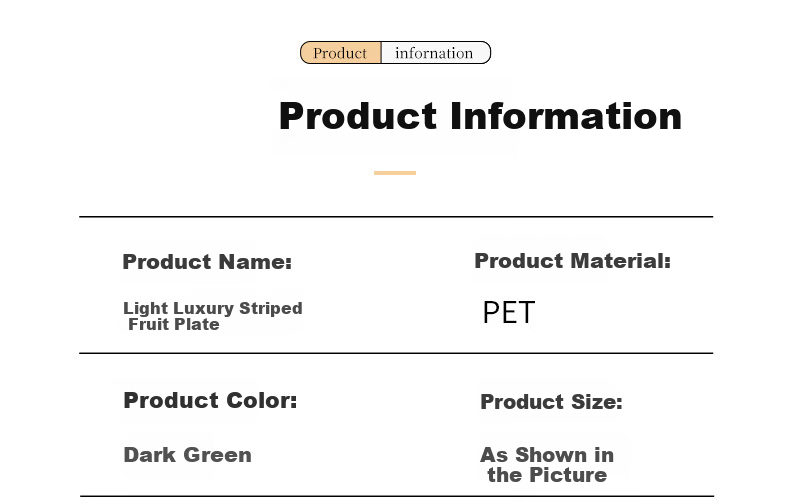Click the word Luxury in product name
Viewport: 790px width, 504px height.
coord(203,308)
